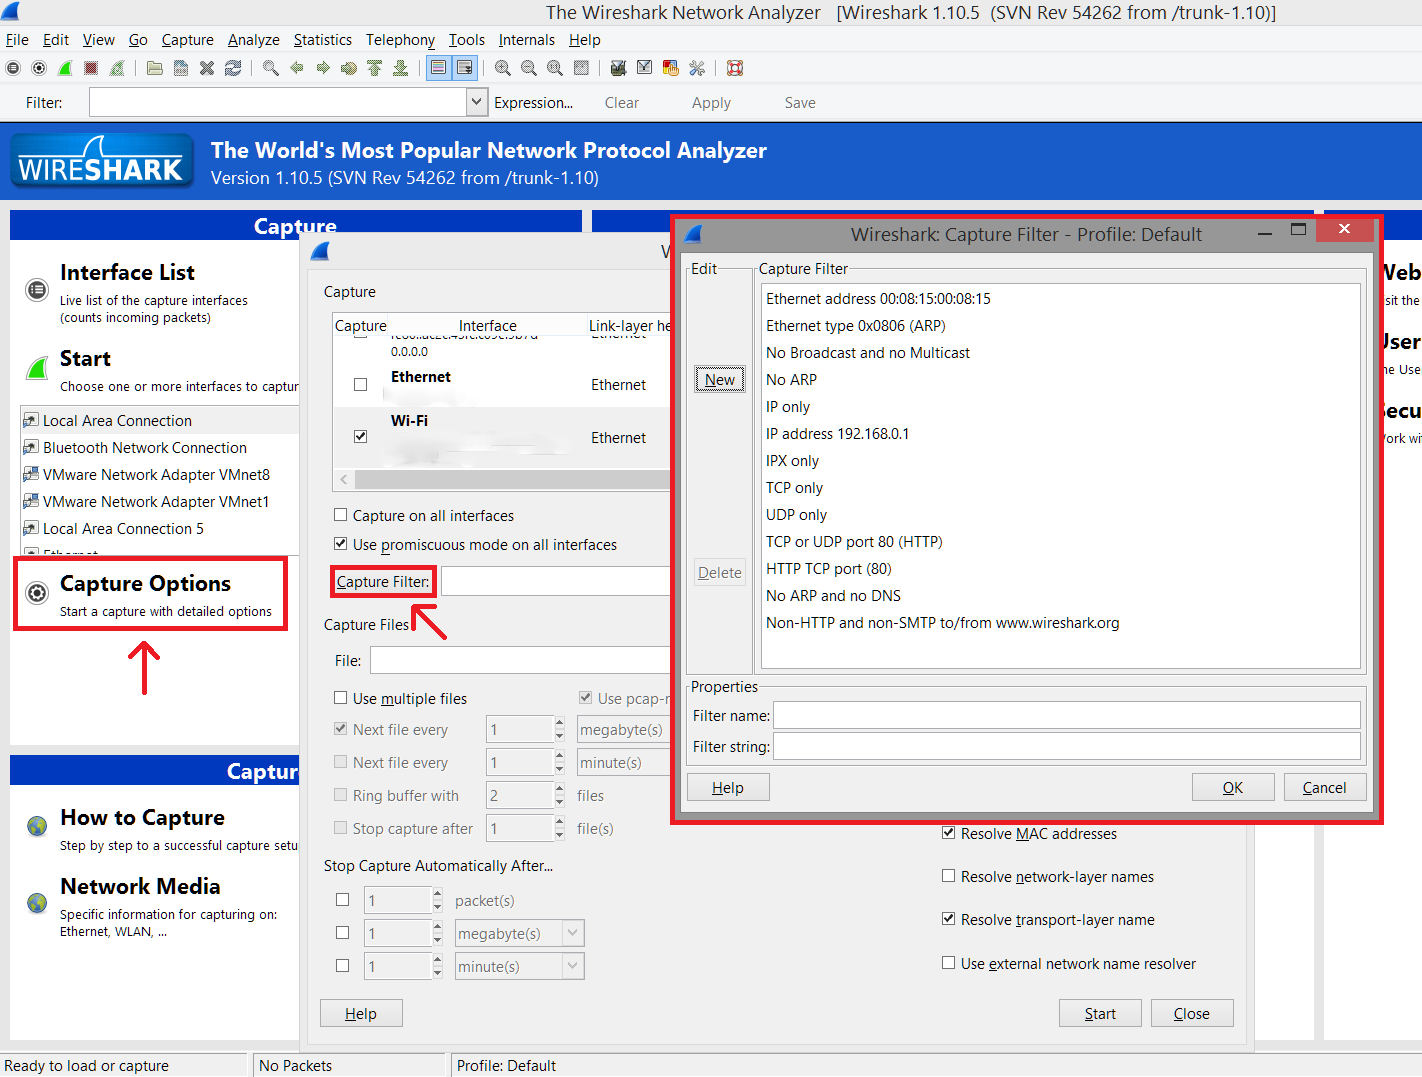Jump to the first packet icon
The image size is (1422, 1077).
375,68
